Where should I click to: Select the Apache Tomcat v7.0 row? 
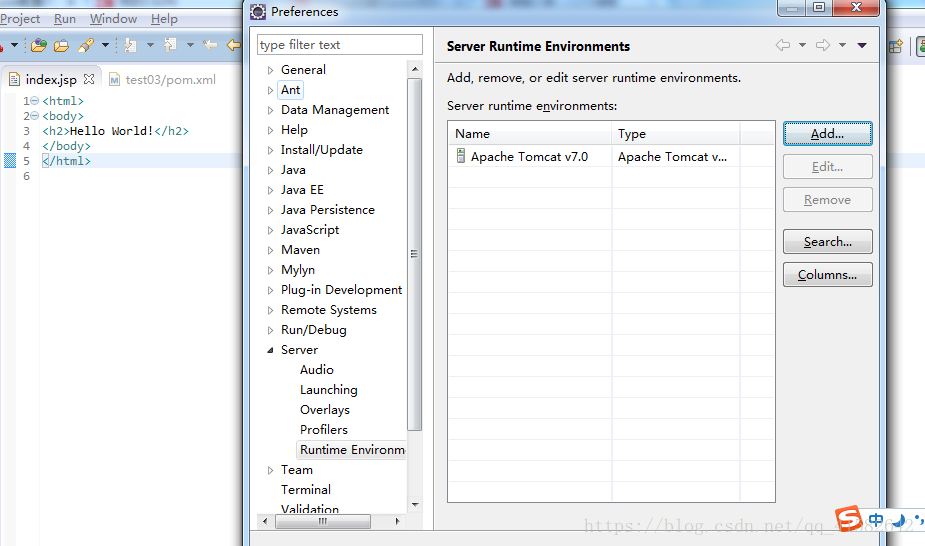[611, 157]
